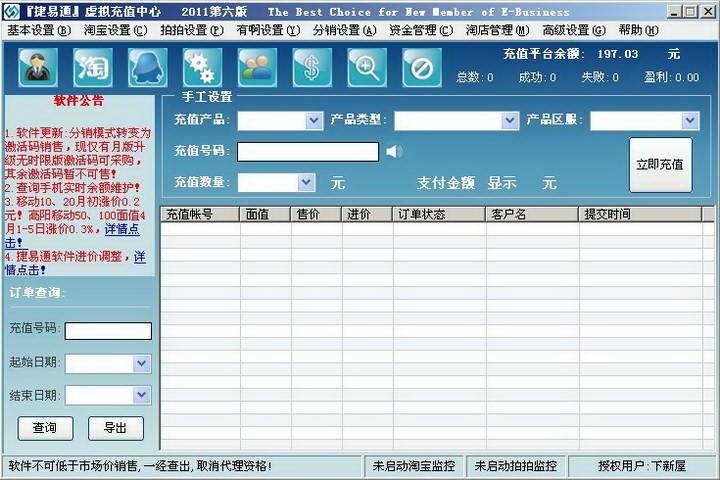Click the 立即充值 button
The image size is (720, 480).
coord(660,164)
